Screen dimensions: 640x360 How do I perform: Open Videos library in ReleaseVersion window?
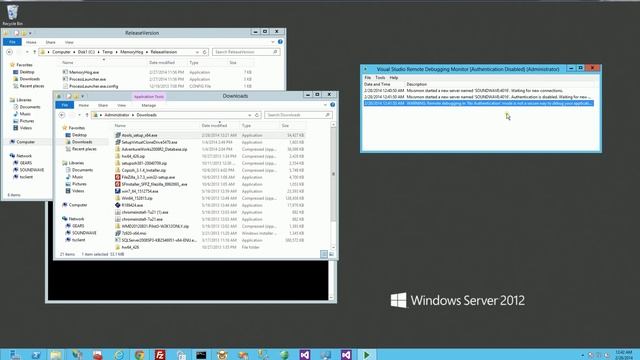[x=25, y=128]
